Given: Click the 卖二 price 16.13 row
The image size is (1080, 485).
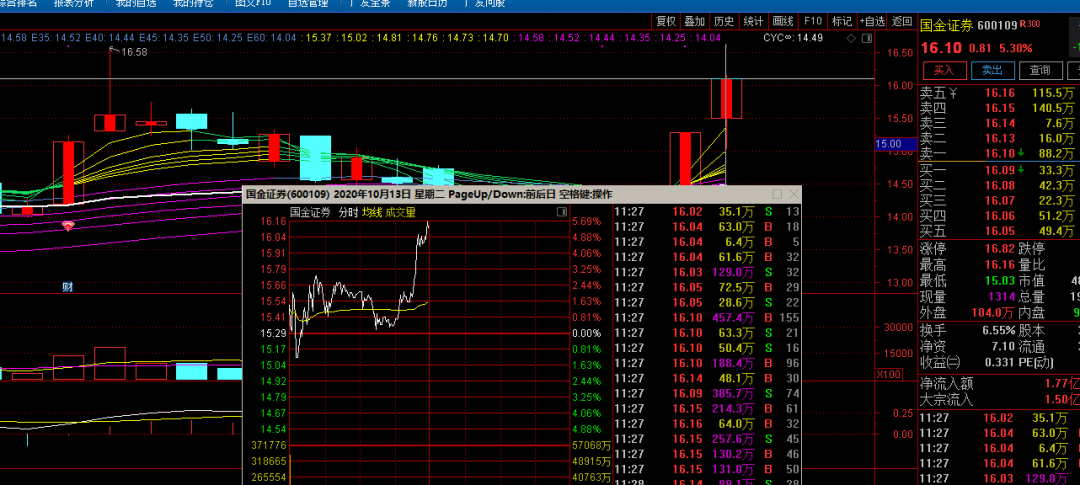Looking at the screenshot, I should pos(999,138).
